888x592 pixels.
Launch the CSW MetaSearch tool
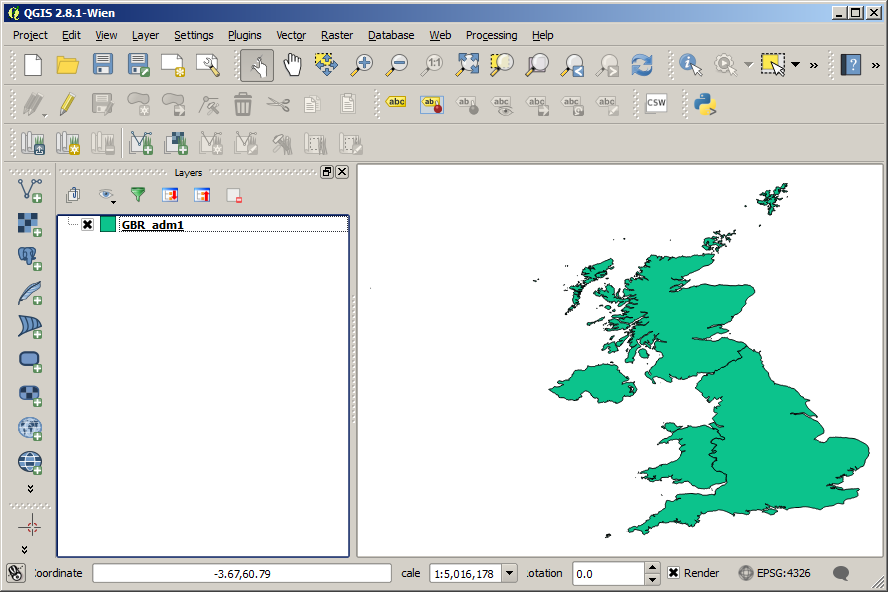pos(656,103)
